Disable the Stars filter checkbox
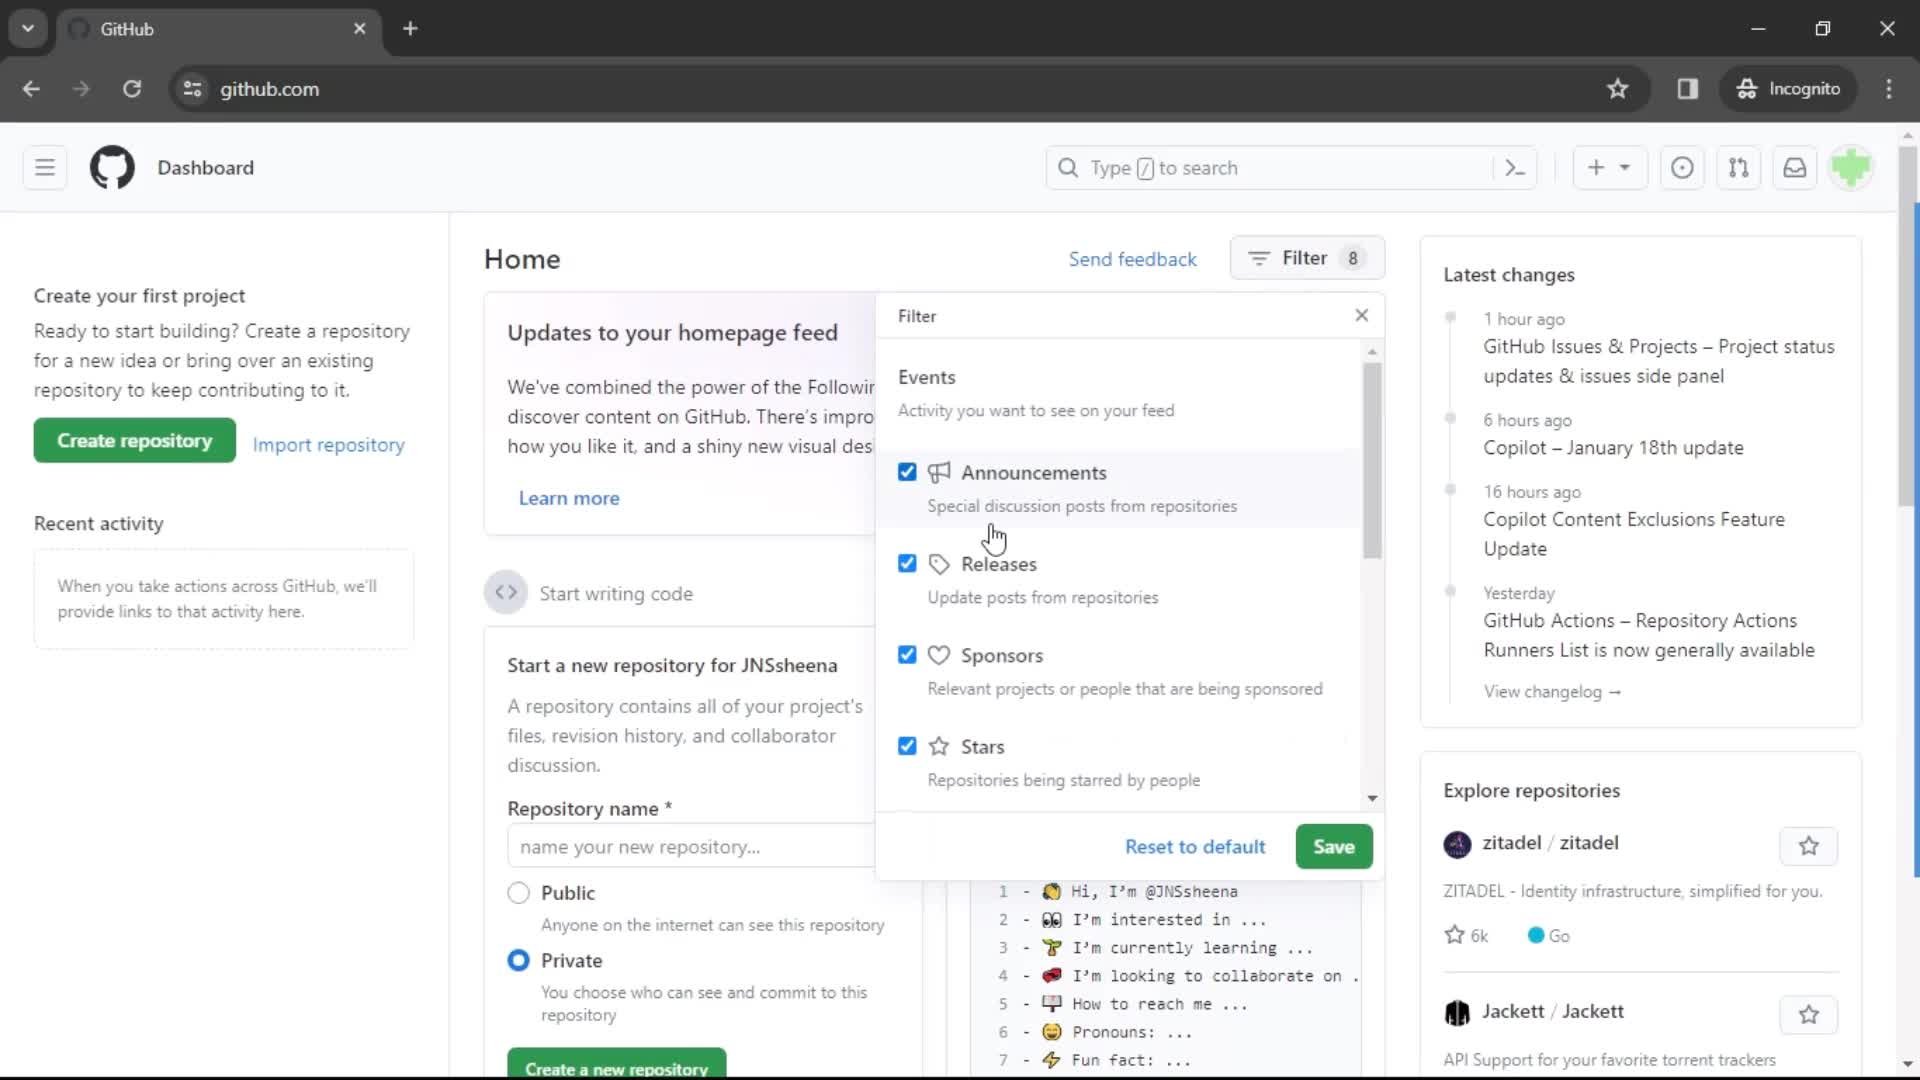The height and width of the screenshot is (1080, 1920). pyautogui.click(x=907, y=745)
